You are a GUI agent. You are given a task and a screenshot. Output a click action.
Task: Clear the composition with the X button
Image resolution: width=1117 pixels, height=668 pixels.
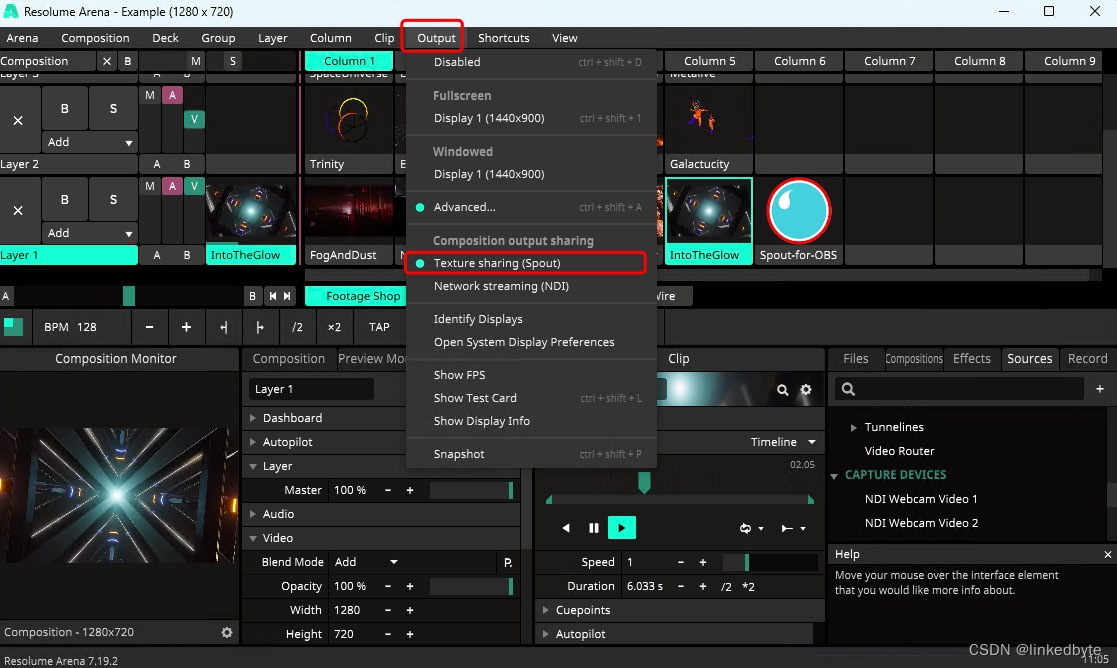coord(107,61)
